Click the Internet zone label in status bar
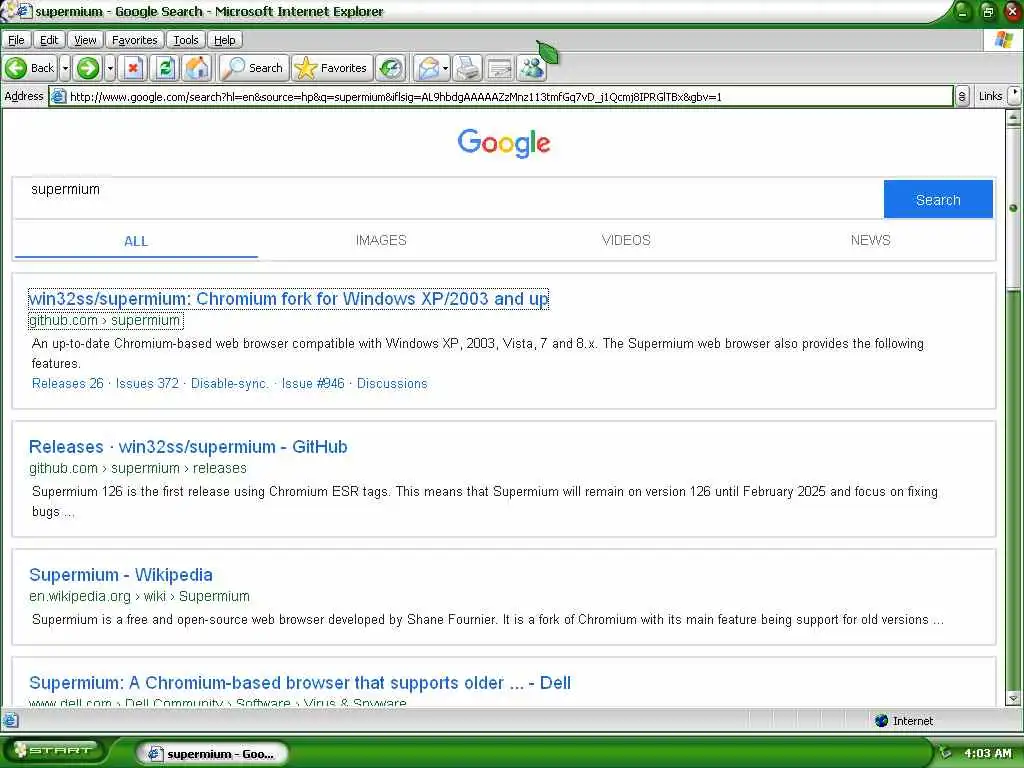 913,721
